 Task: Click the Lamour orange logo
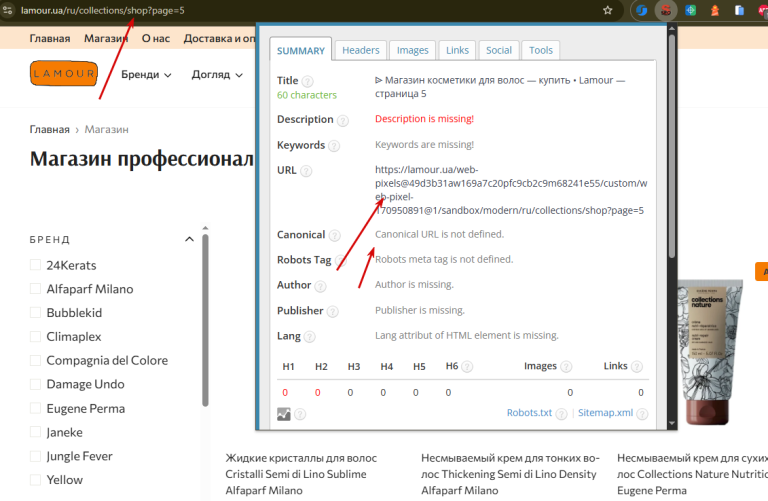coord(64,73)
